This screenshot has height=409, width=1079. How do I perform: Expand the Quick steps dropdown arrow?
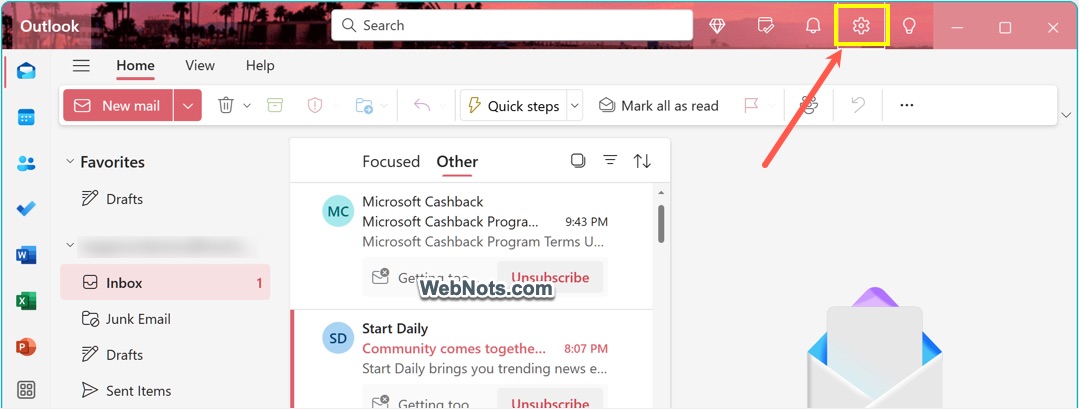pos(575,105)
